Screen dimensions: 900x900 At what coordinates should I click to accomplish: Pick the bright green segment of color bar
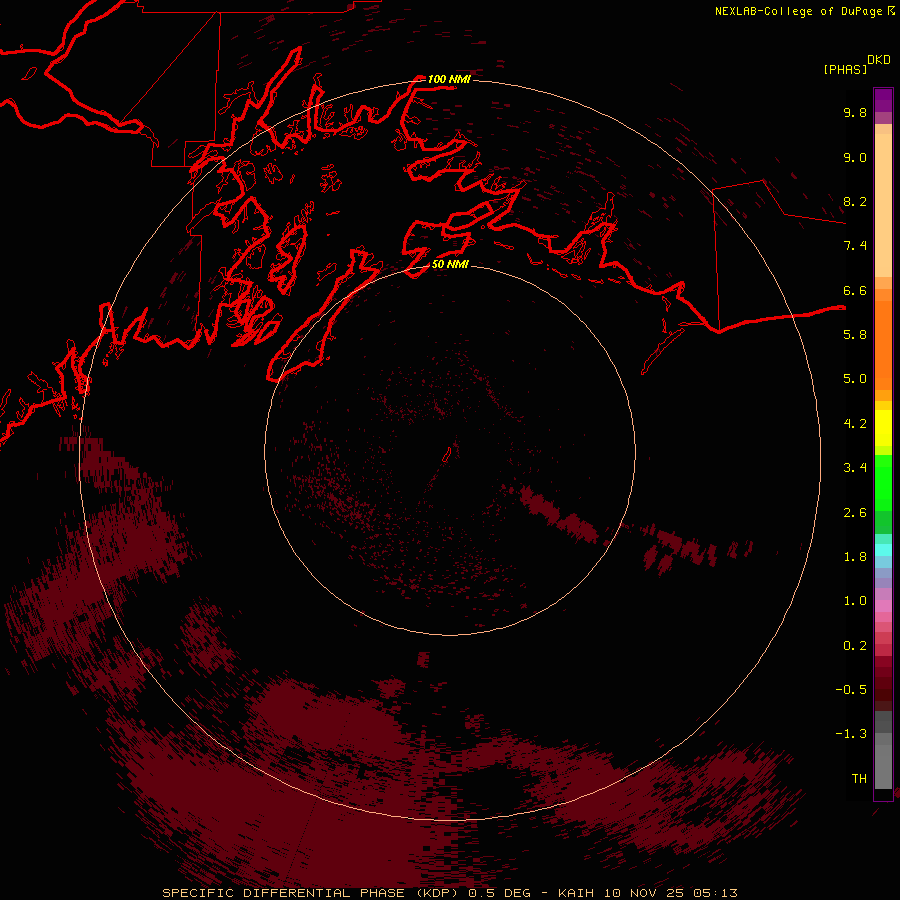pyautogui.click(x=883, y=482)
